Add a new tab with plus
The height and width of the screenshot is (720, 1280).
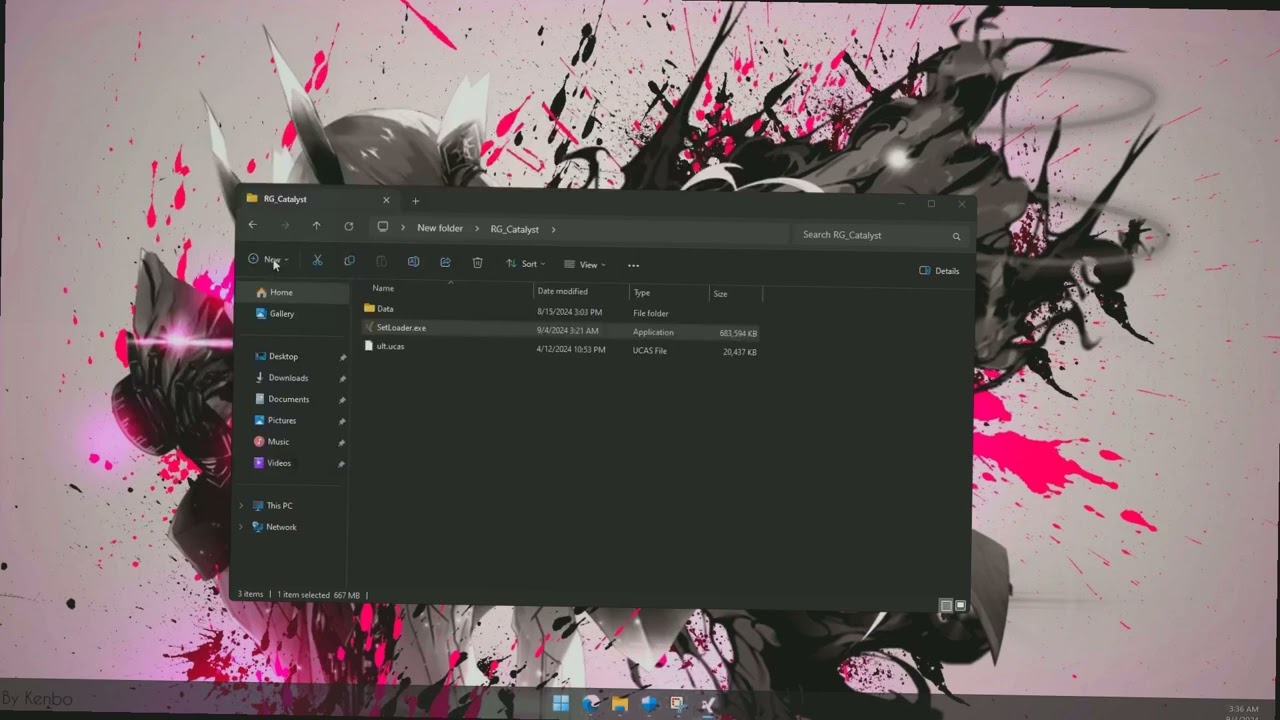[416, 201]
